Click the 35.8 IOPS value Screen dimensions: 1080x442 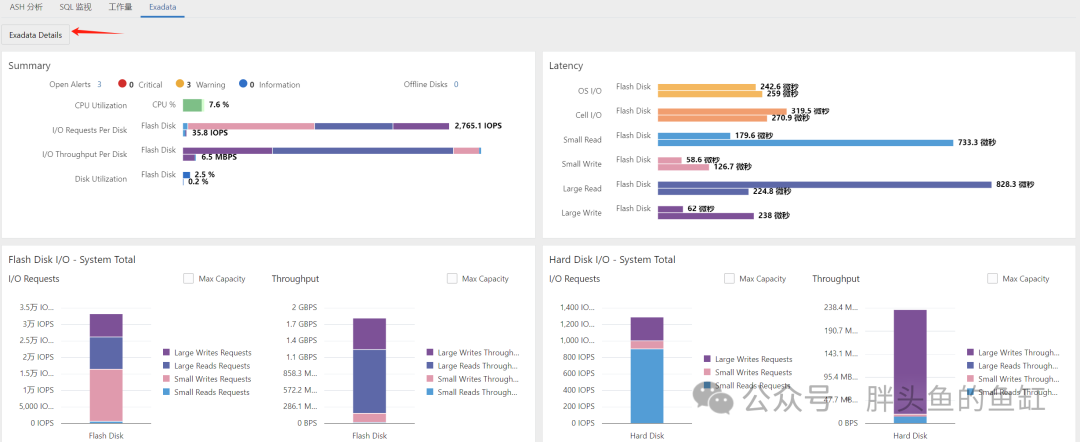point(209,133)
